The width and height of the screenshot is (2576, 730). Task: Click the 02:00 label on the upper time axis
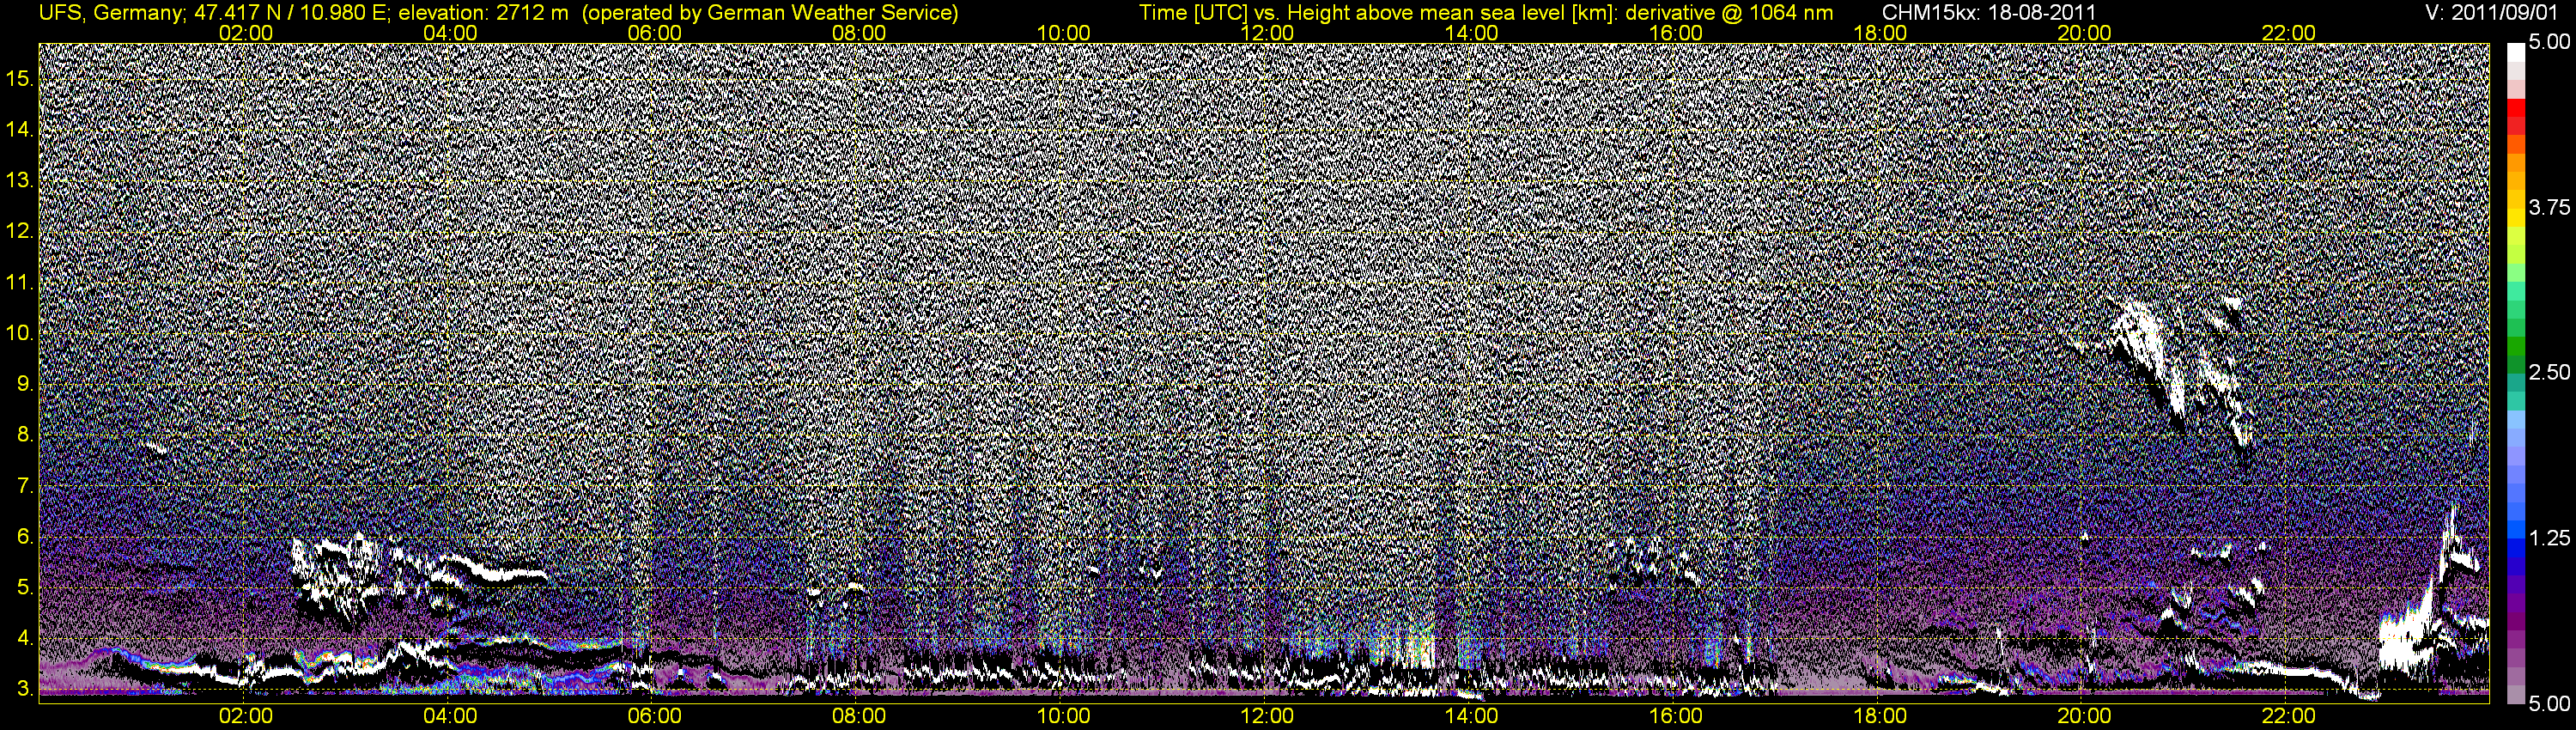click(245, 33)
